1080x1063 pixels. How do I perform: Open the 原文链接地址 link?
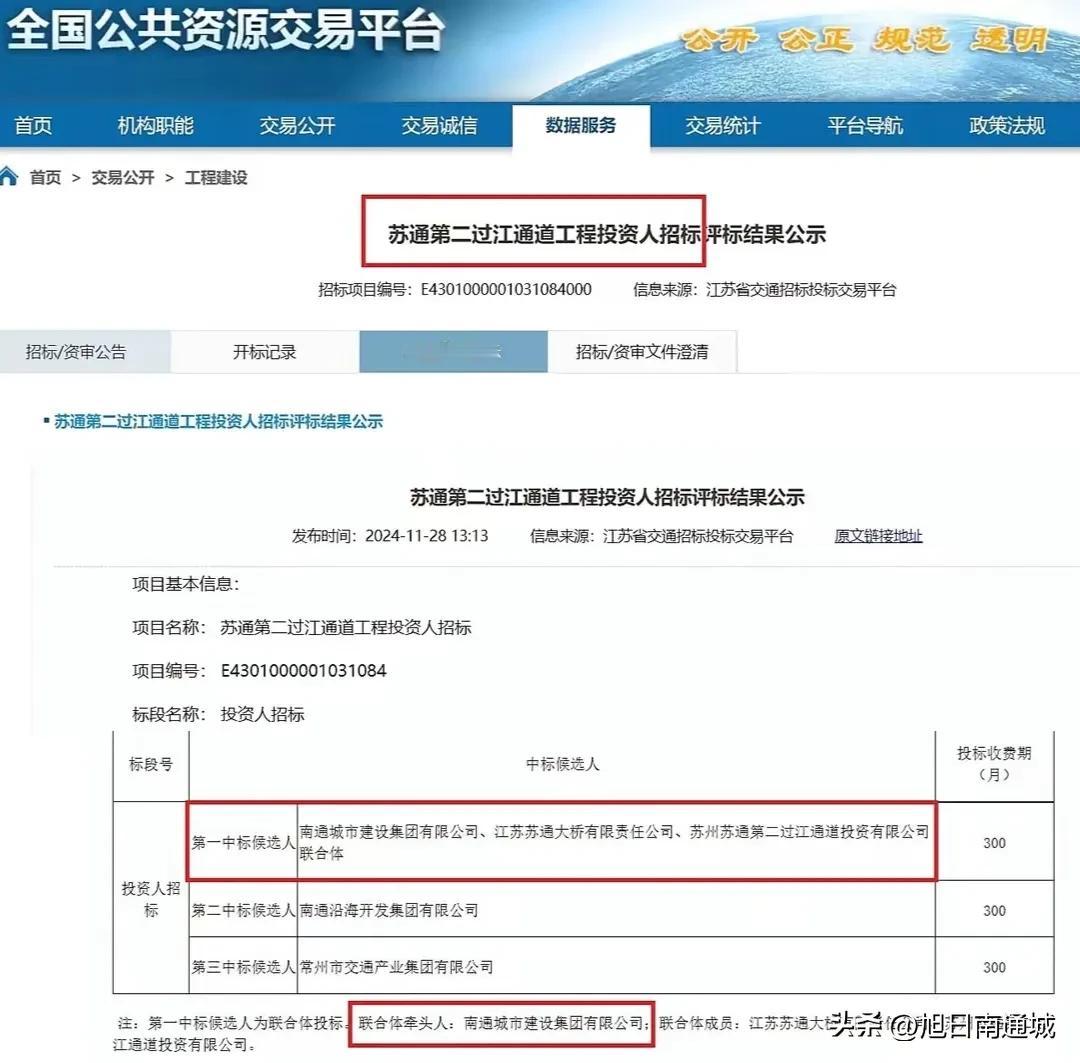click(878, 536)
